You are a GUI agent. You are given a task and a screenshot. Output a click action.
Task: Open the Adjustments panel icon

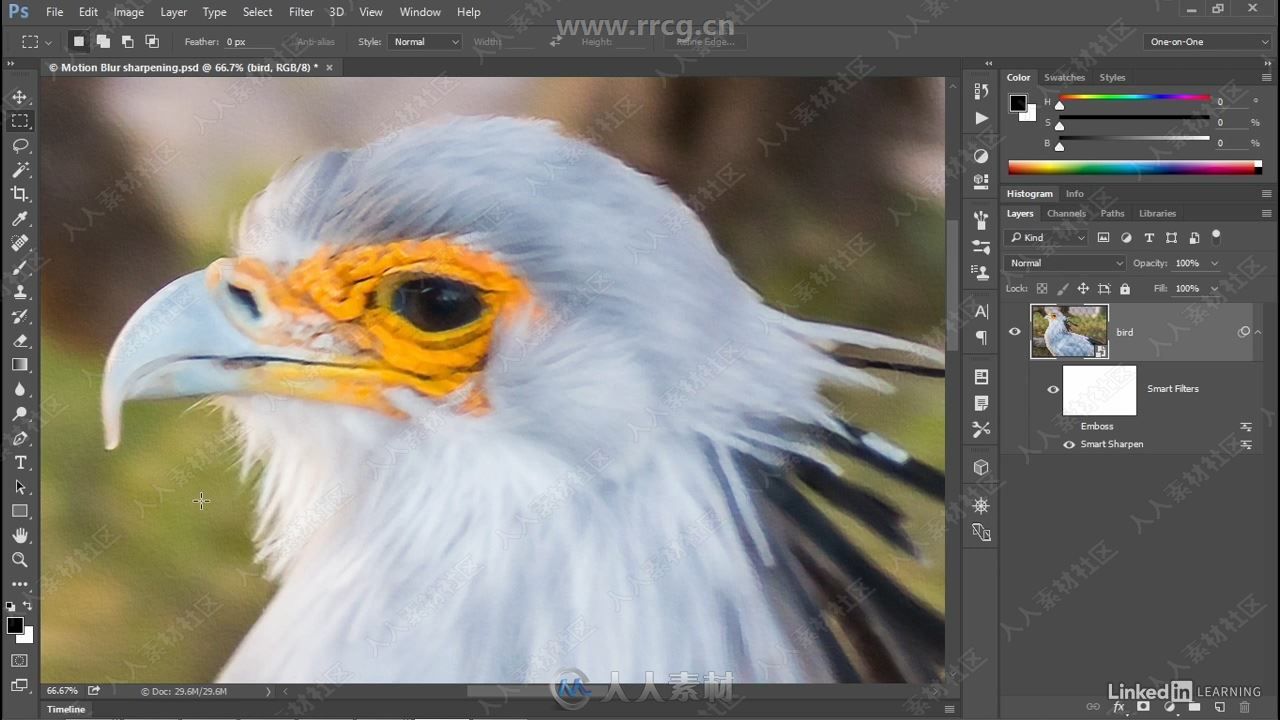pos(981,156)
